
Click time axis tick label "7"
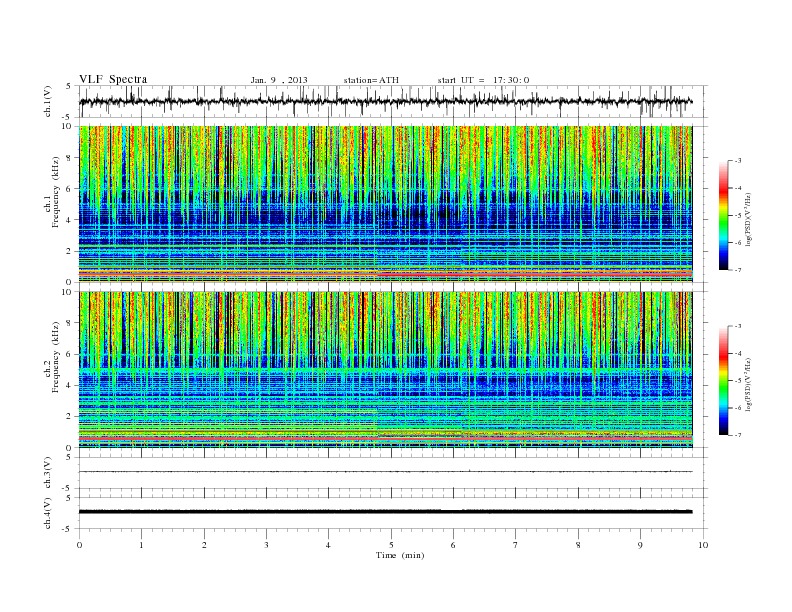click(x=516, y=545)
